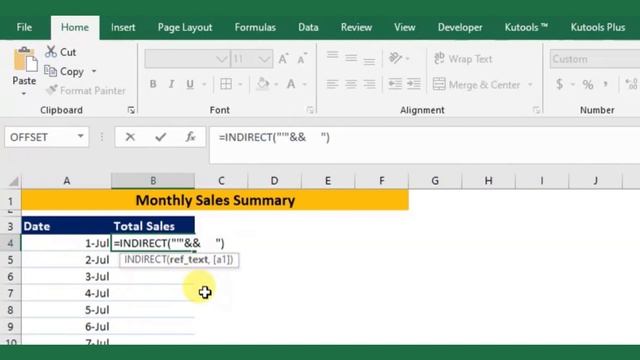Open Clipboard group dialog launcher

pyautogui.click(x=131, y=110)
